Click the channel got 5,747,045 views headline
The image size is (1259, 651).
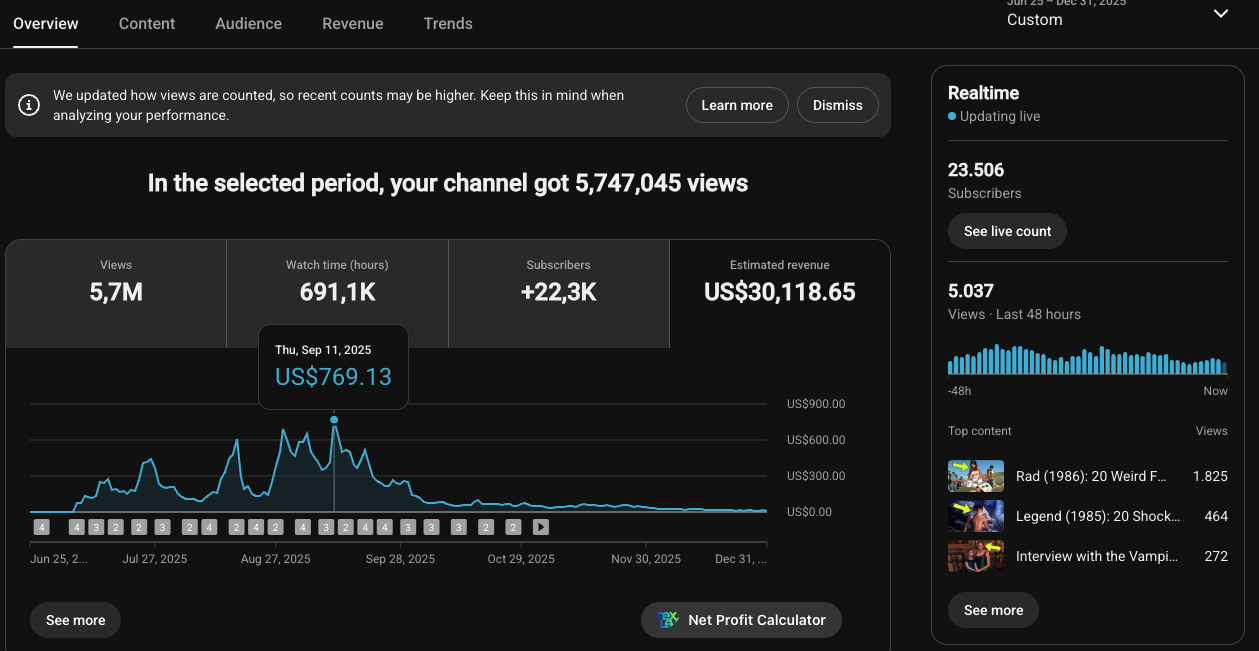pos(448,183)
